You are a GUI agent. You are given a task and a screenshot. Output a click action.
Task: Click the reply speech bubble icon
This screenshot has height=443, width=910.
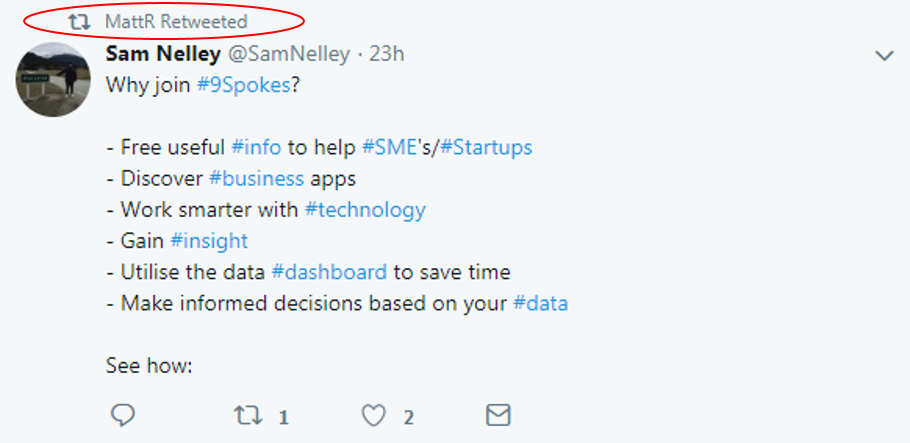coord(122,416)
